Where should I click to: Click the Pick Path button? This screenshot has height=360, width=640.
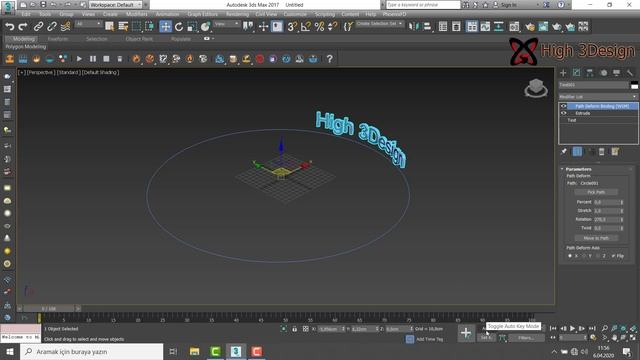click(596, 192)
